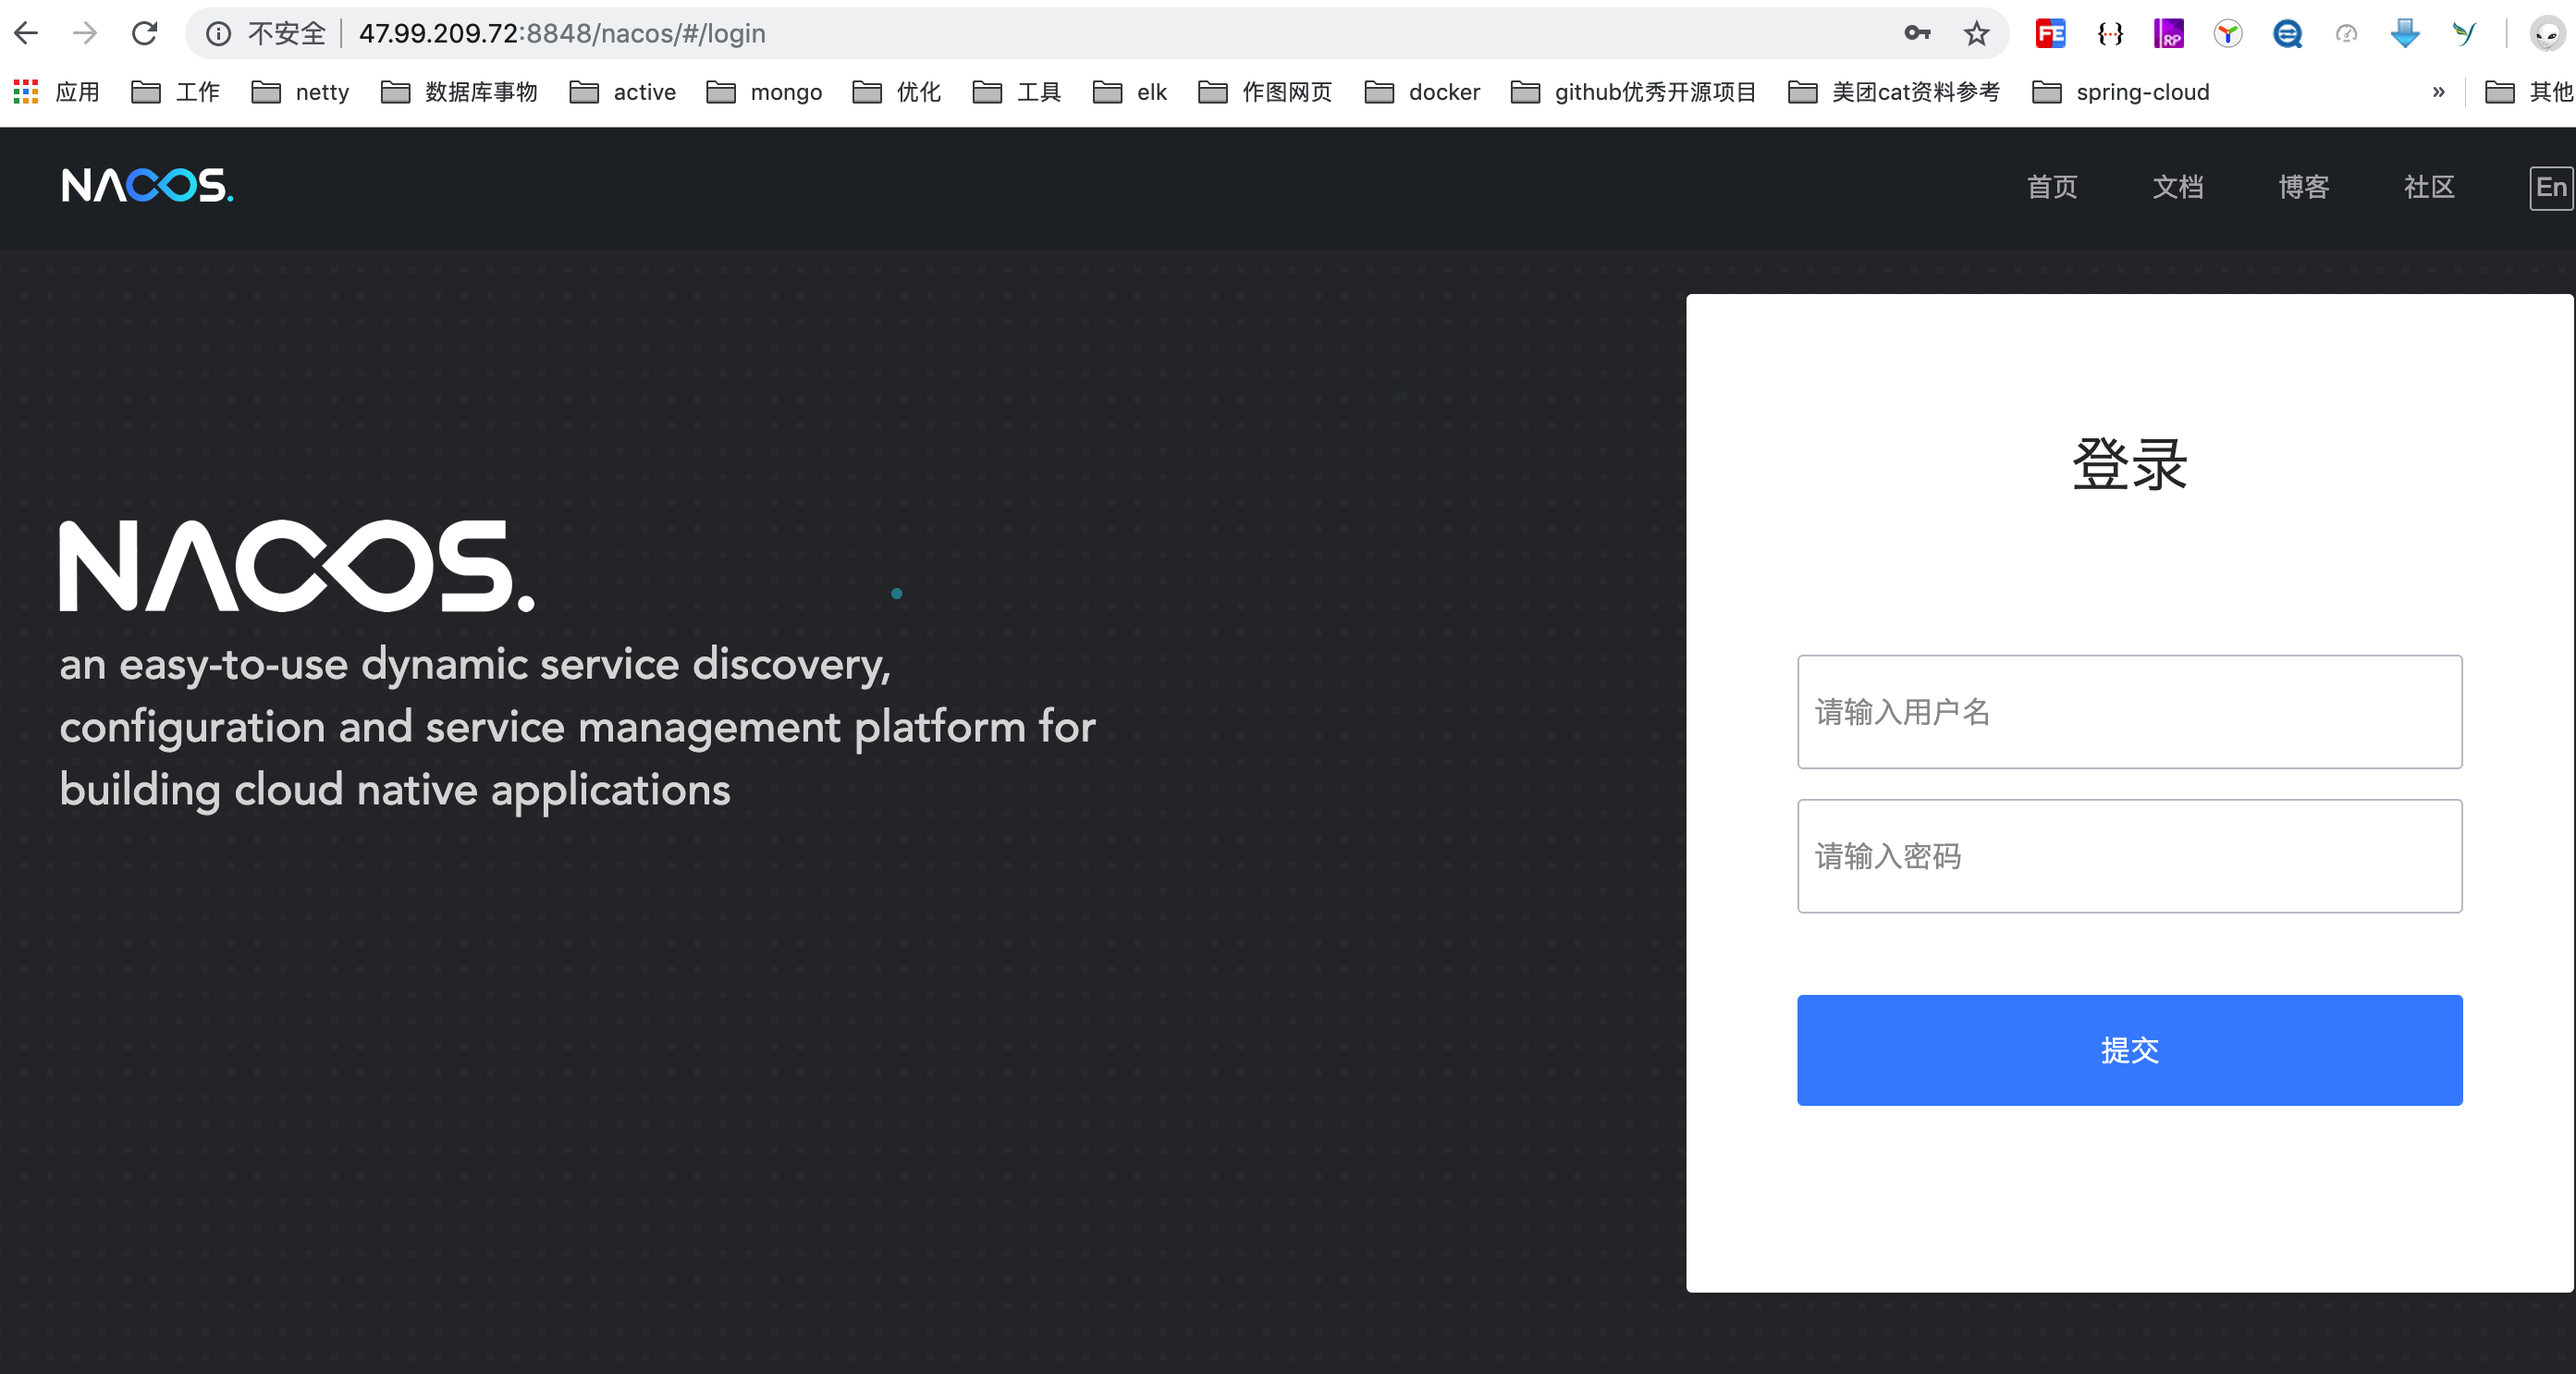Open the Chrome profile avatar
The height and width of the screenshot is (1374, 2576).
click(x=2546, y=34)
